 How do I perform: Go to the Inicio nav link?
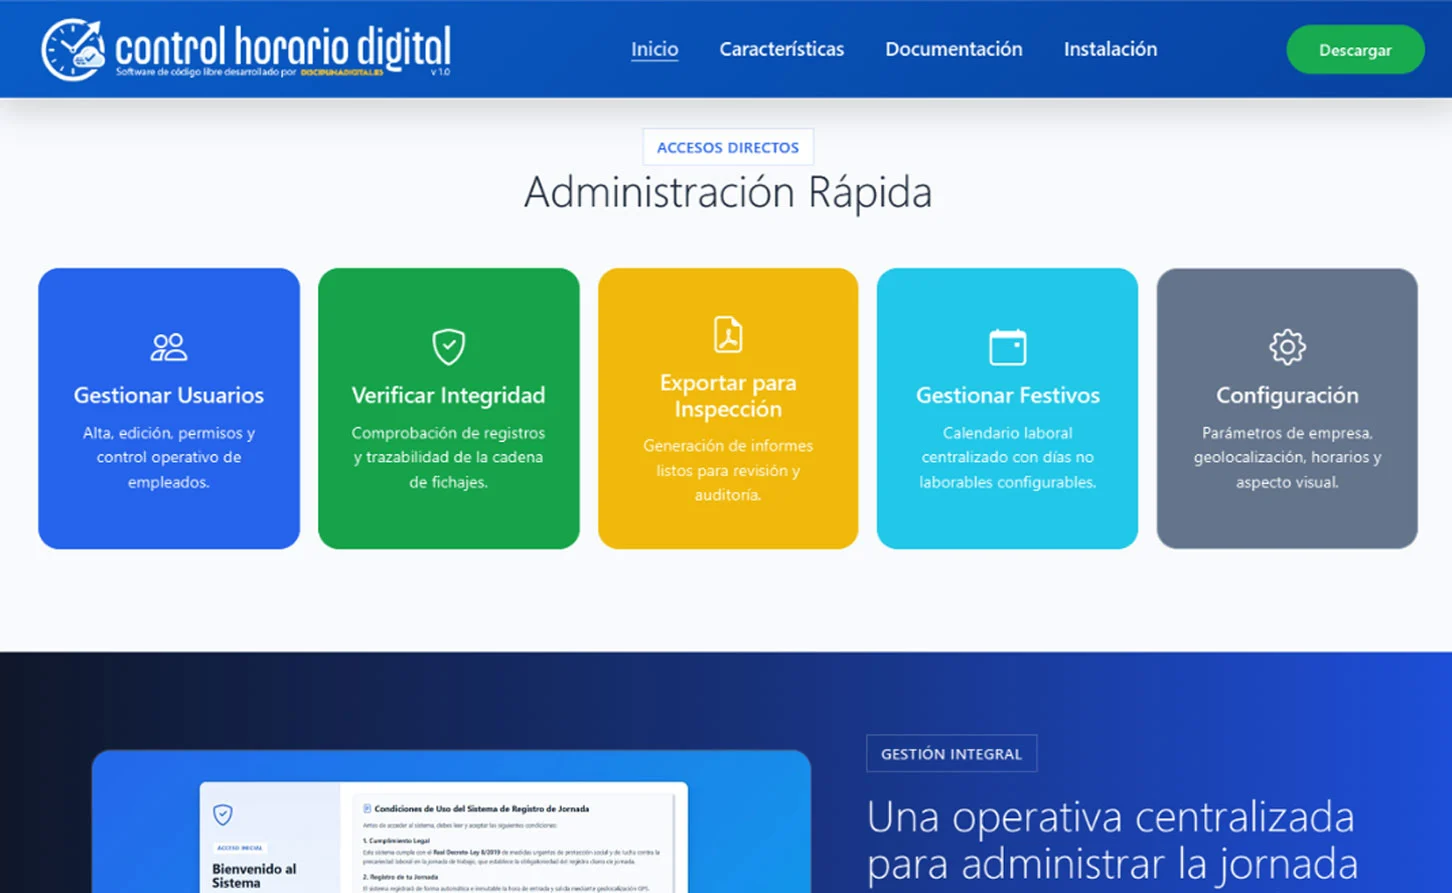tap(654, 49)
